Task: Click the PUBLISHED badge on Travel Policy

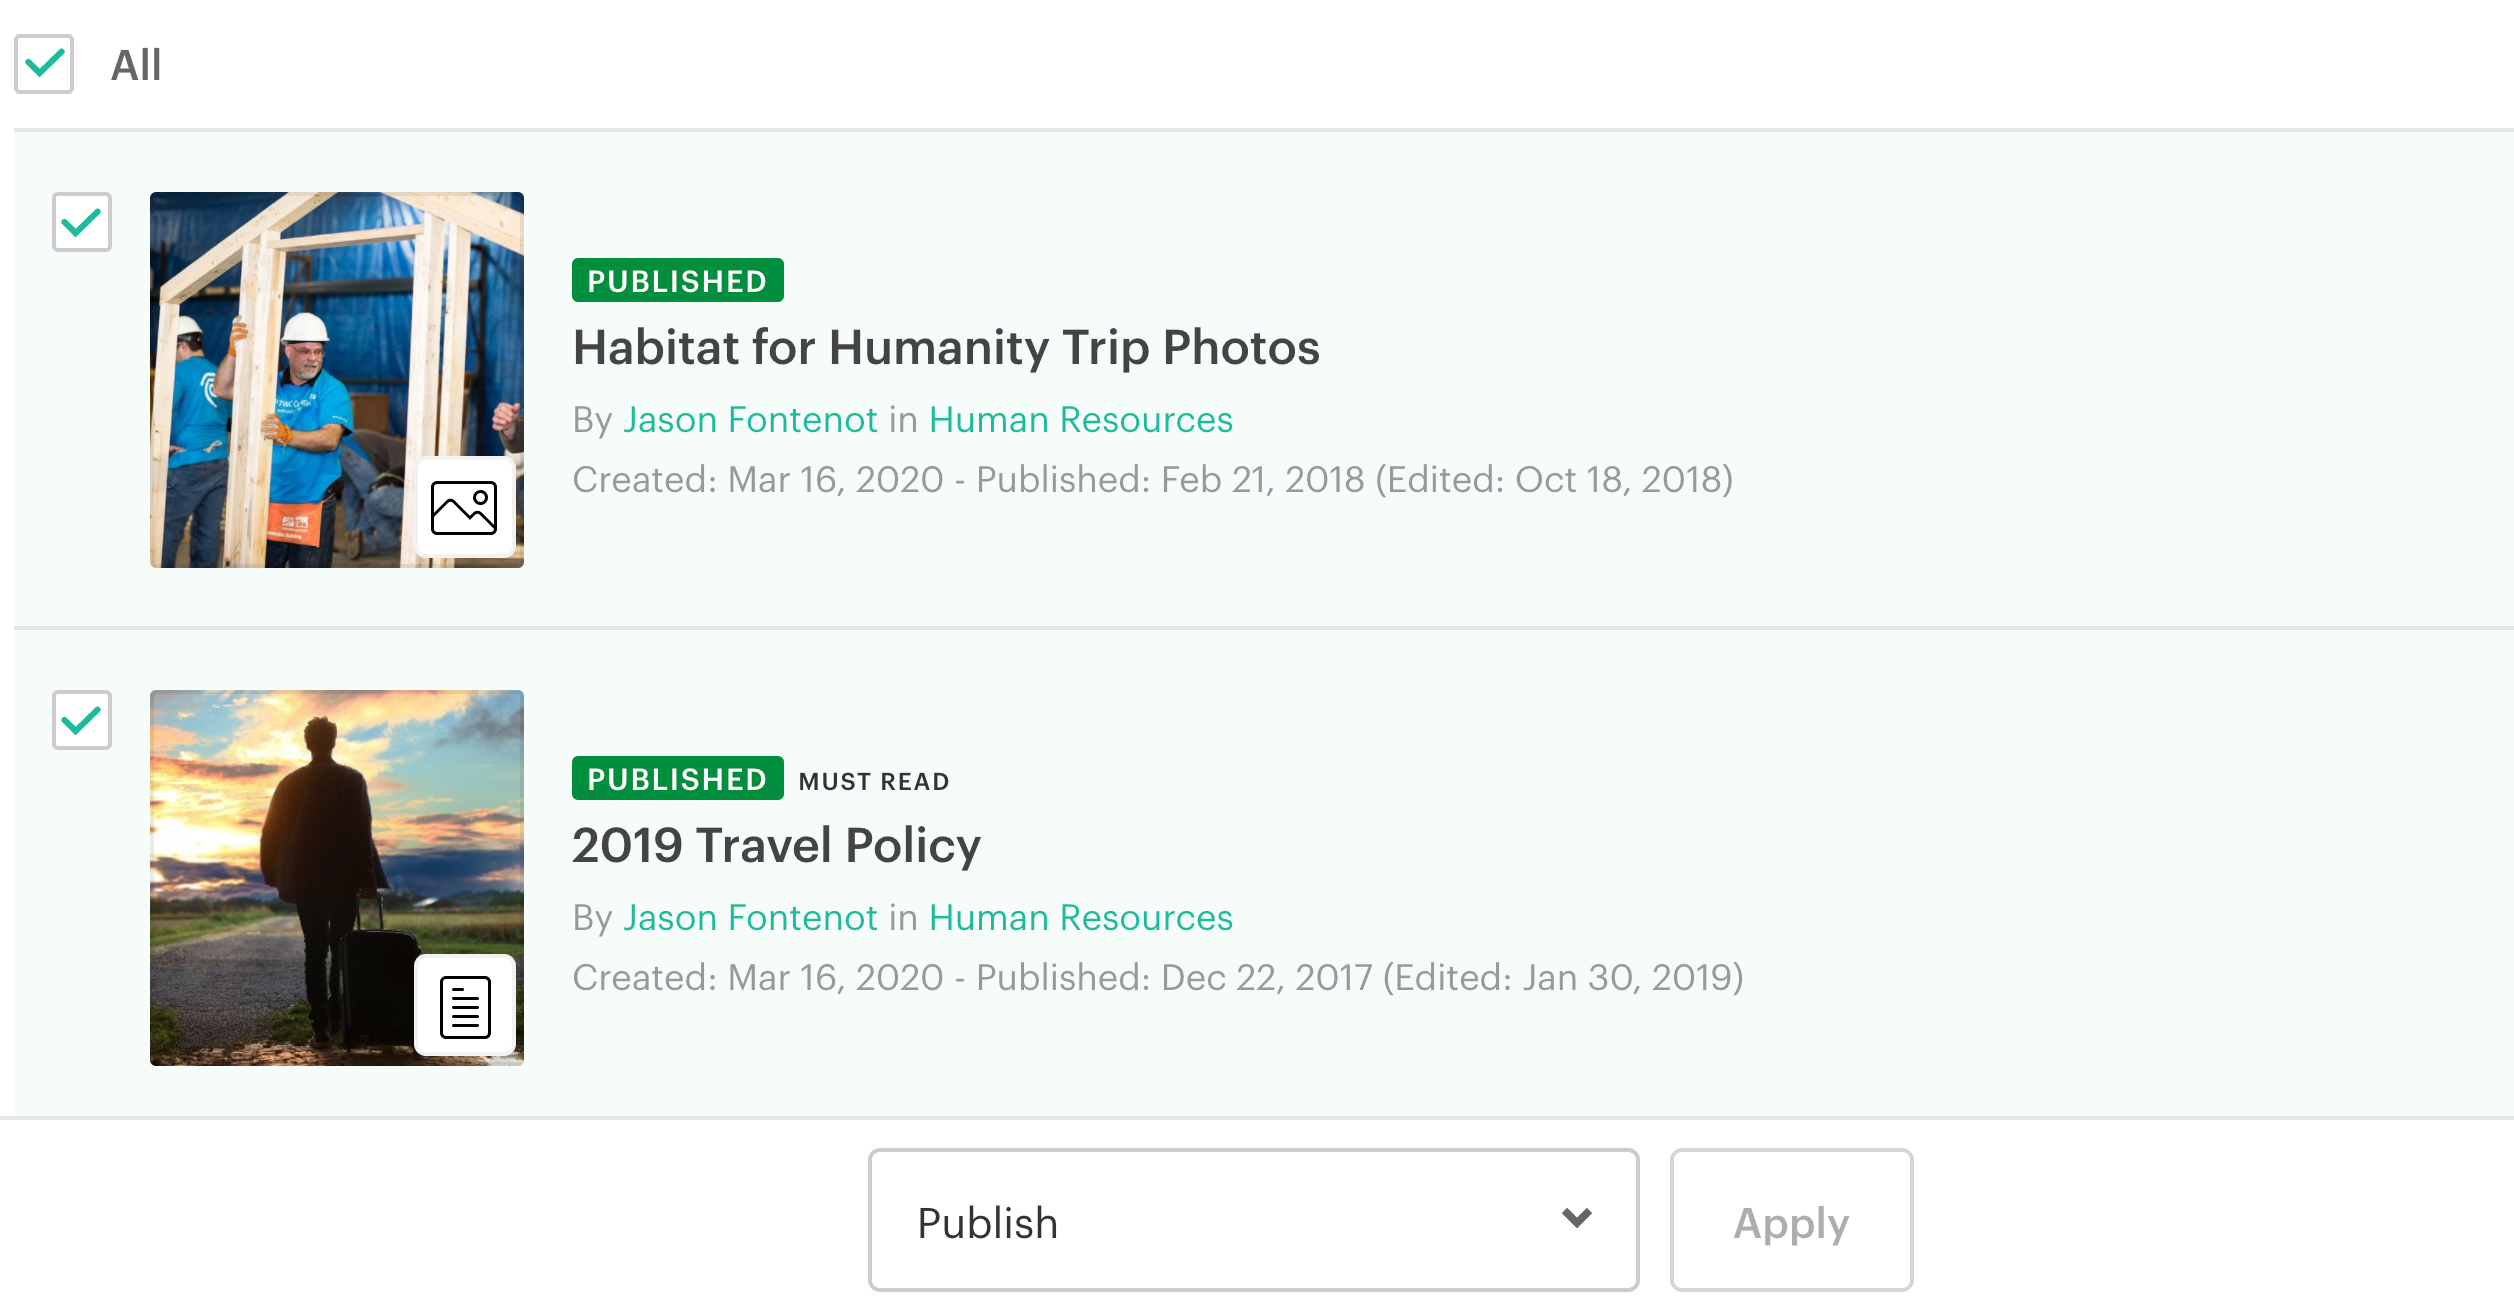Action: pyautogui.click(x=675, y=780)
